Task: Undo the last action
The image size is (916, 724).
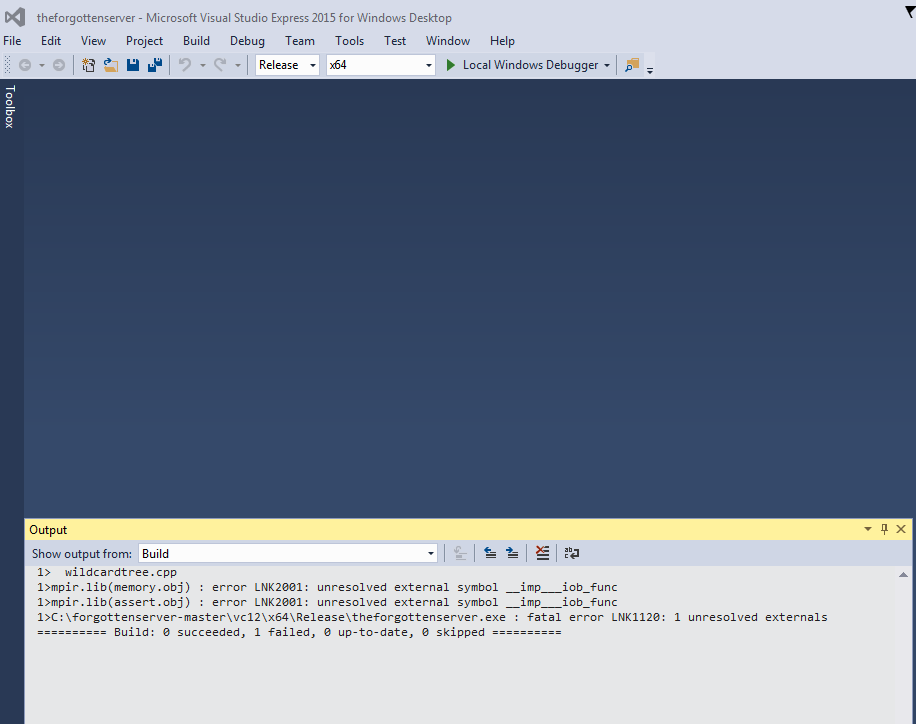Action: point(185,65)
